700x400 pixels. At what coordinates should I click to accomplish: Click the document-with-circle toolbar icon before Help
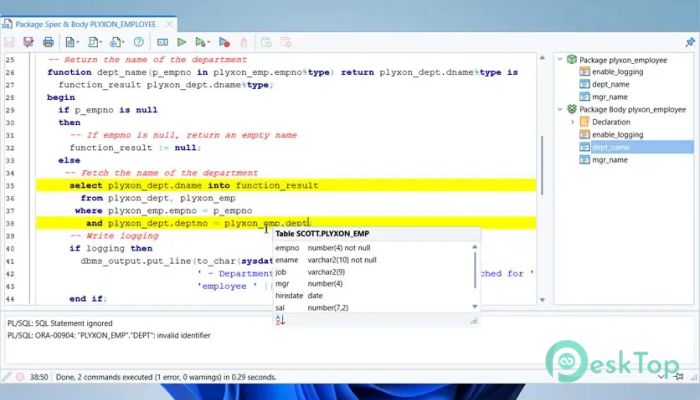coord(115,42)
